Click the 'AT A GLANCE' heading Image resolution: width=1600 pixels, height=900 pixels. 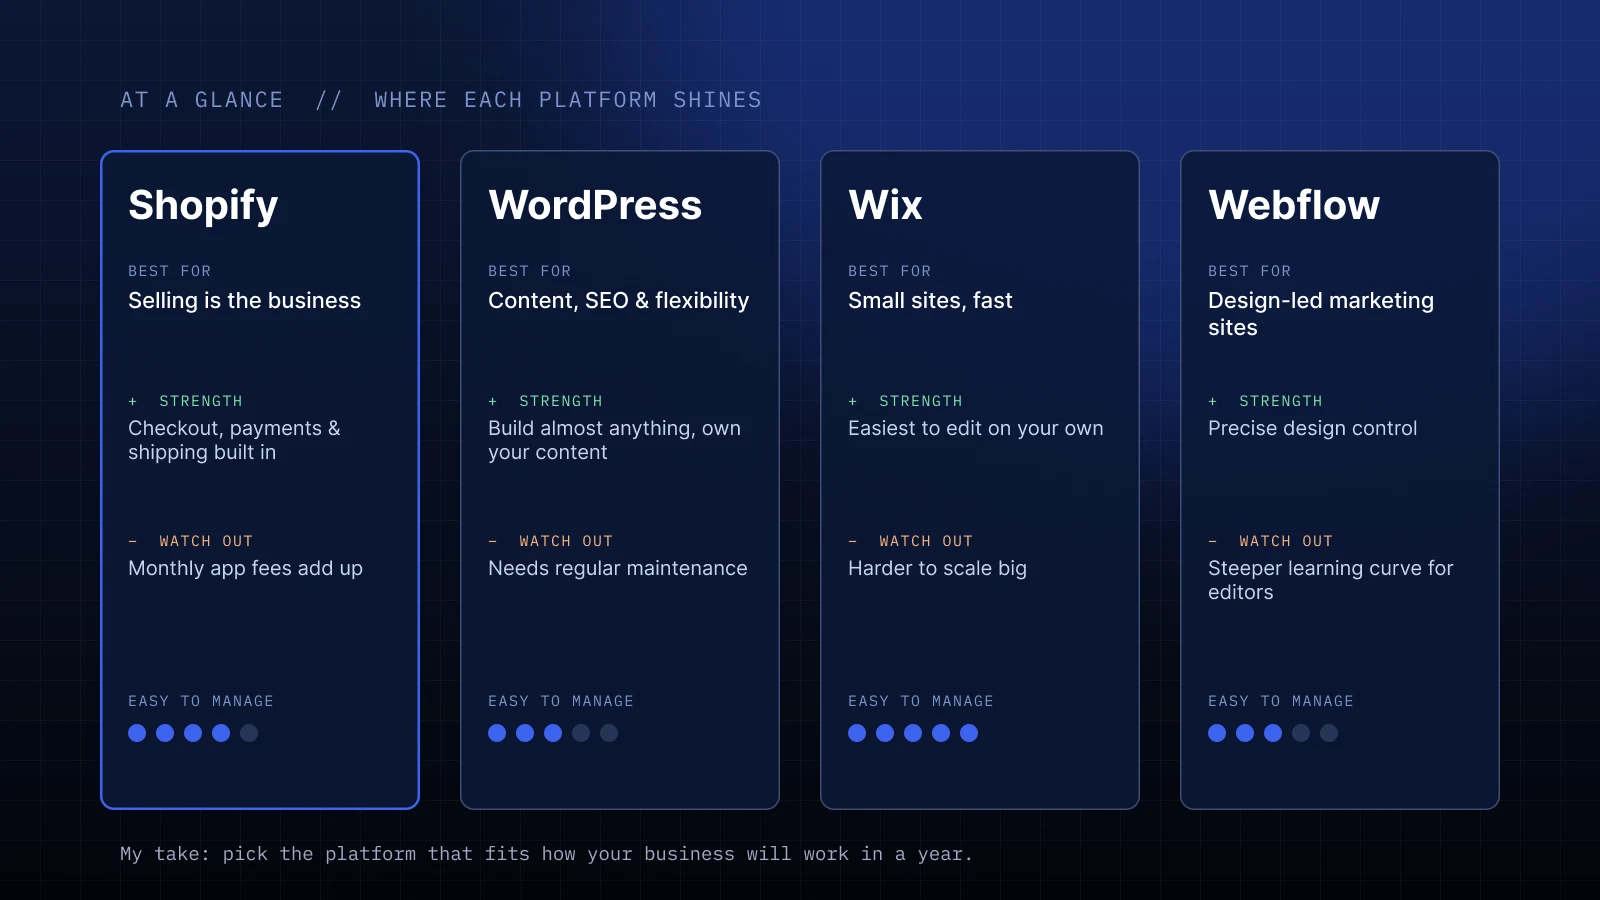coord(202,100)
